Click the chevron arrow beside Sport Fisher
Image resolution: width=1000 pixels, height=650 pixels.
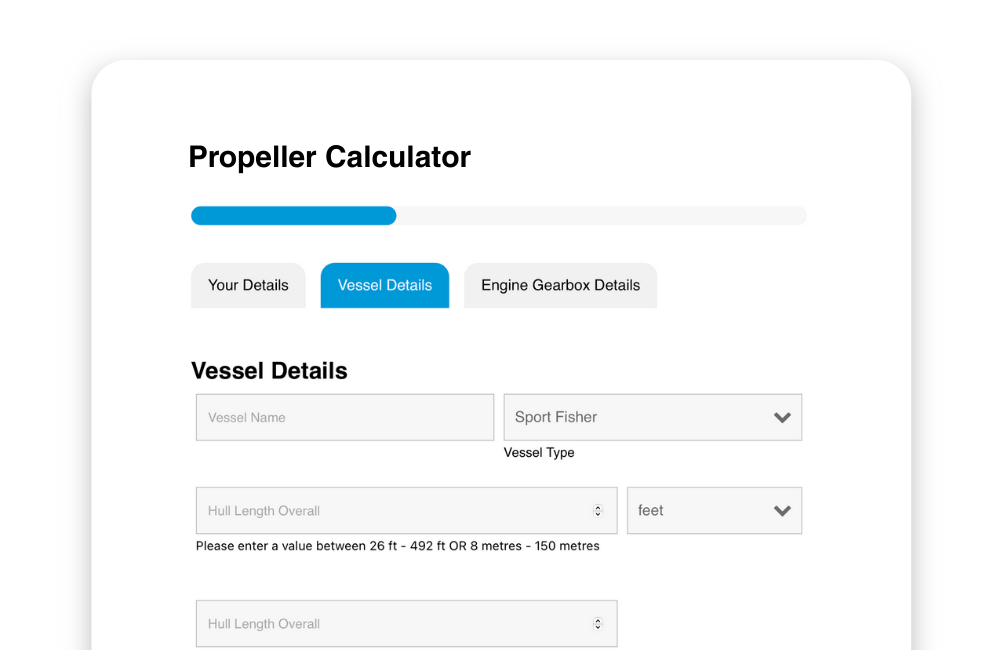pyautogui.click(x=782, y=418)
